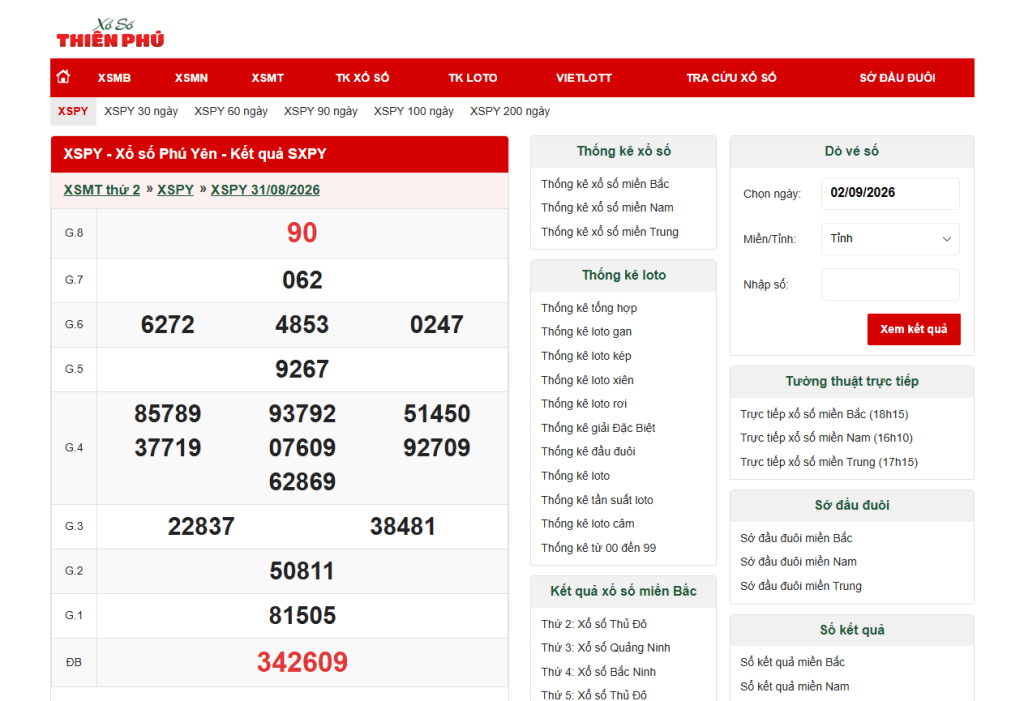Click the G.8 prize number 90
This screenshot has width=1024, height=701.
(302, 233)
